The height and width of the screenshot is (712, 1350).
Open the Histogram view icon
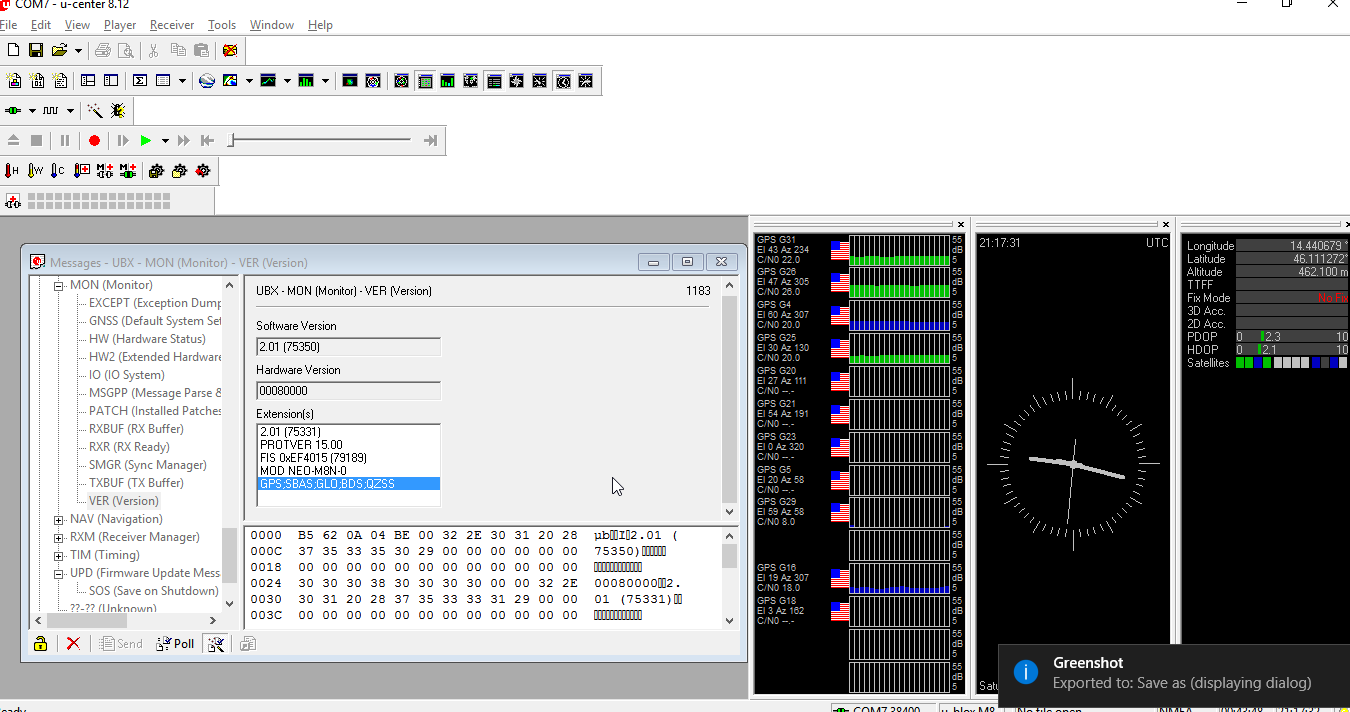point(306,81)
